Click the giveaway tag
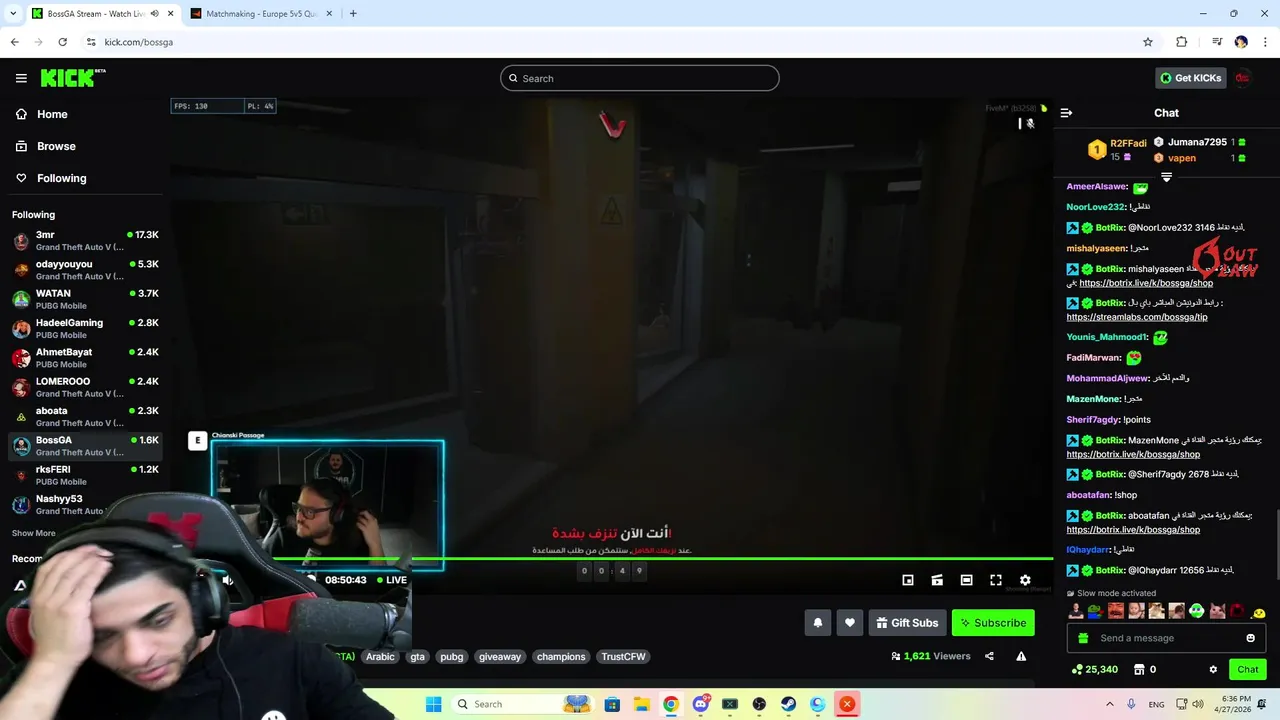The height and width of the screenshot is (720, 1280). [500, 657]
